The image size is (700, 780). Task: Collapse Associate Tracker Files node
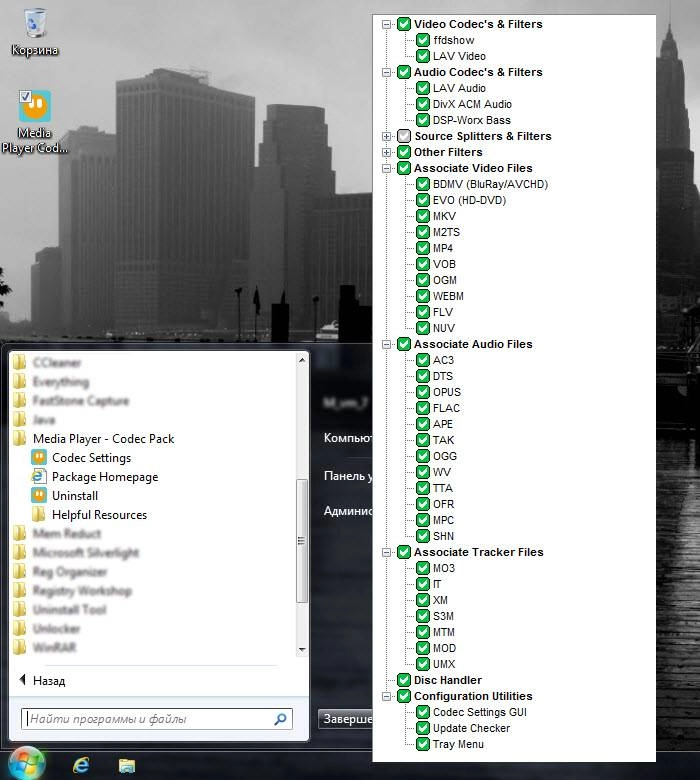(x=386, y=552)
